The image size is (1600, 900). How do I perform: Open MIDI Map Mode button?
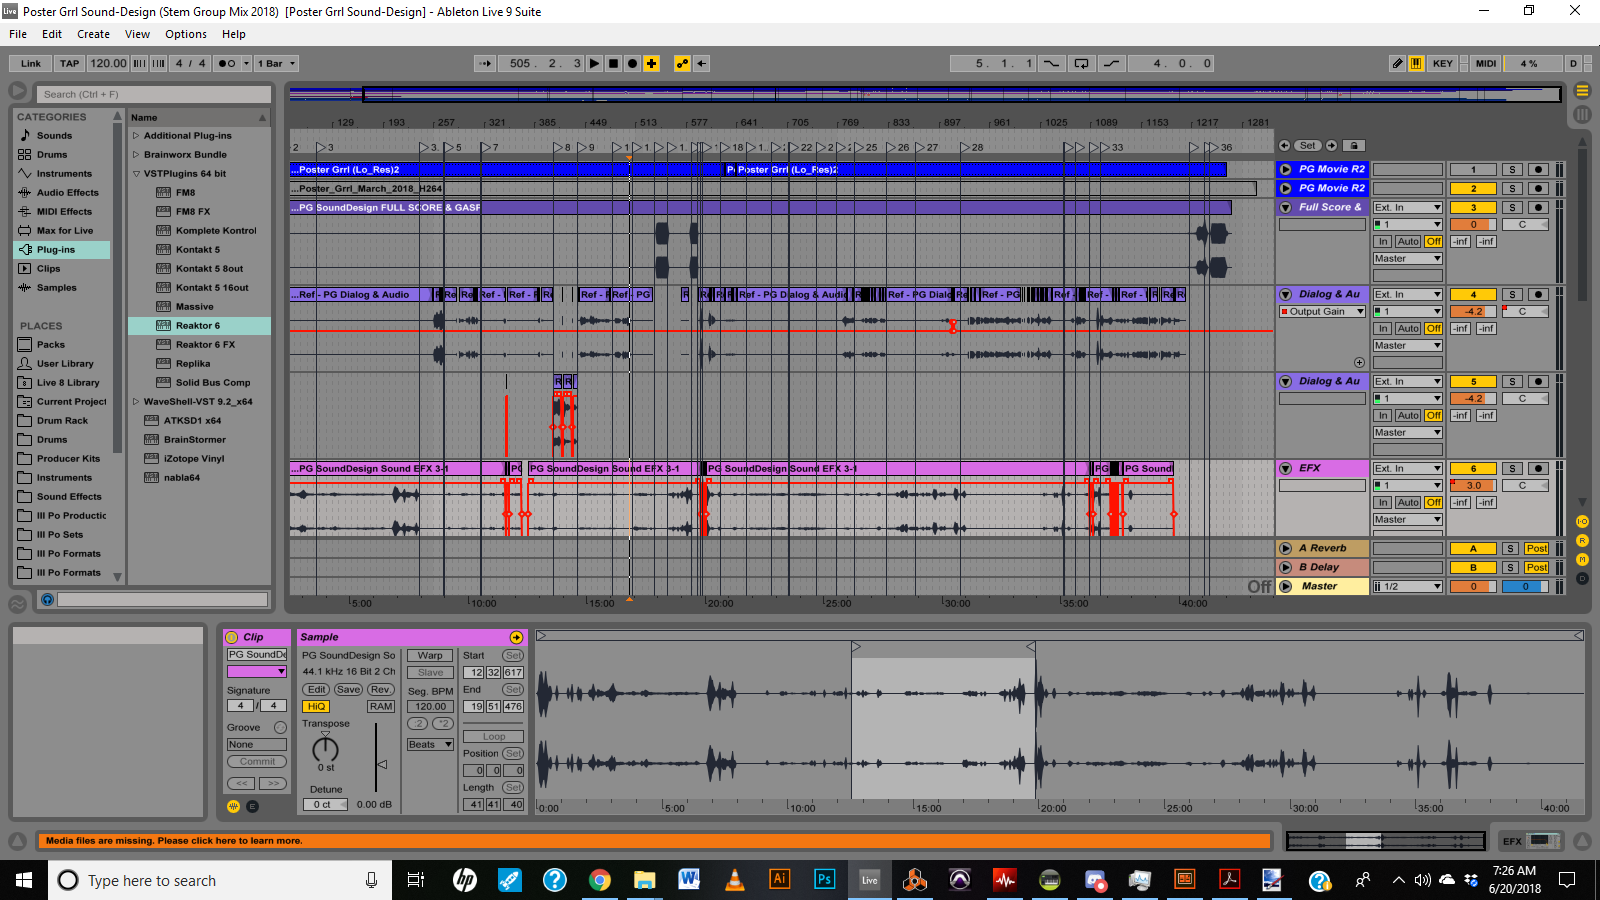click(x=1486, y=63)
